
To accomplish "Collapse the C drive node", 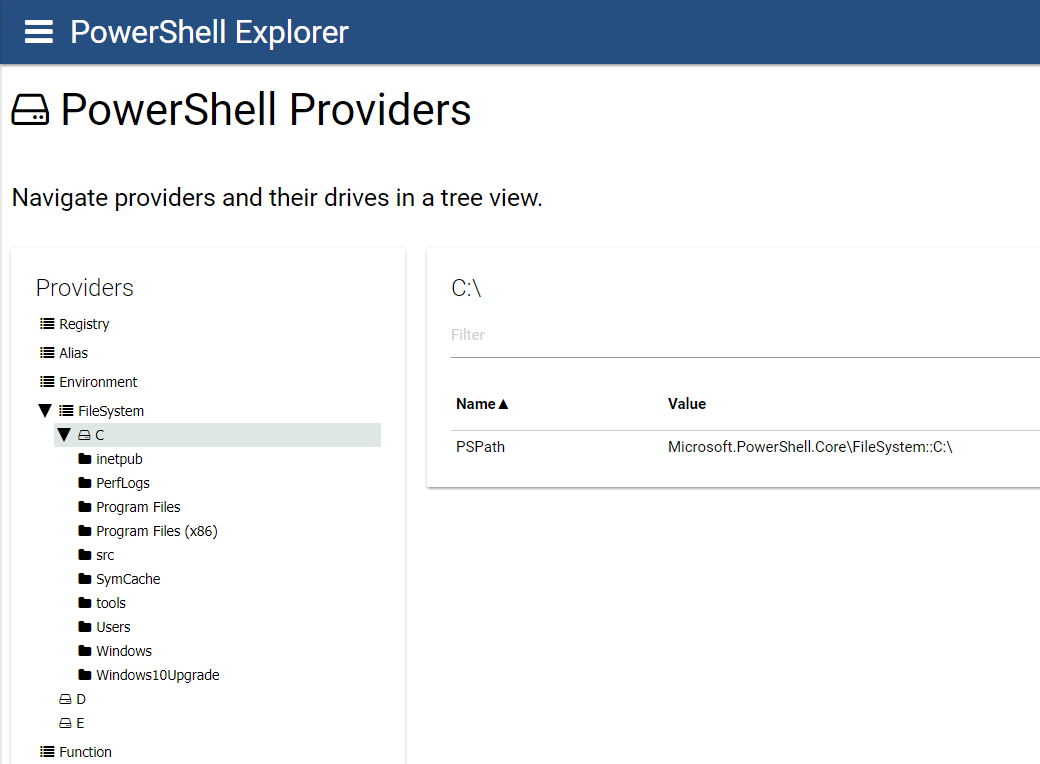I will 64,435.
